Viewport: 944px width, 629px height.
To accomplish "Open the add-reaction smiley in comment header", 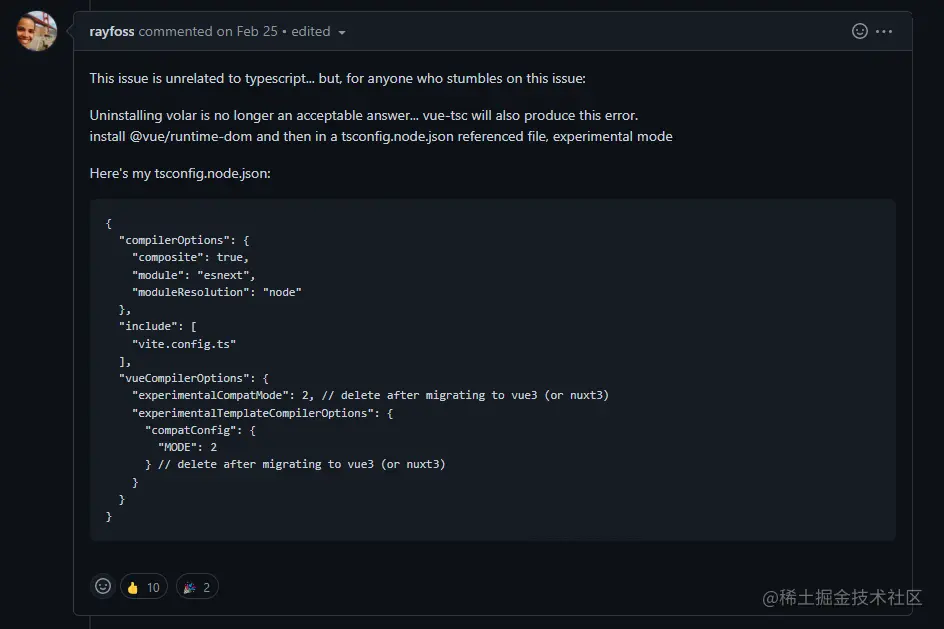I will tap(859, 31).
